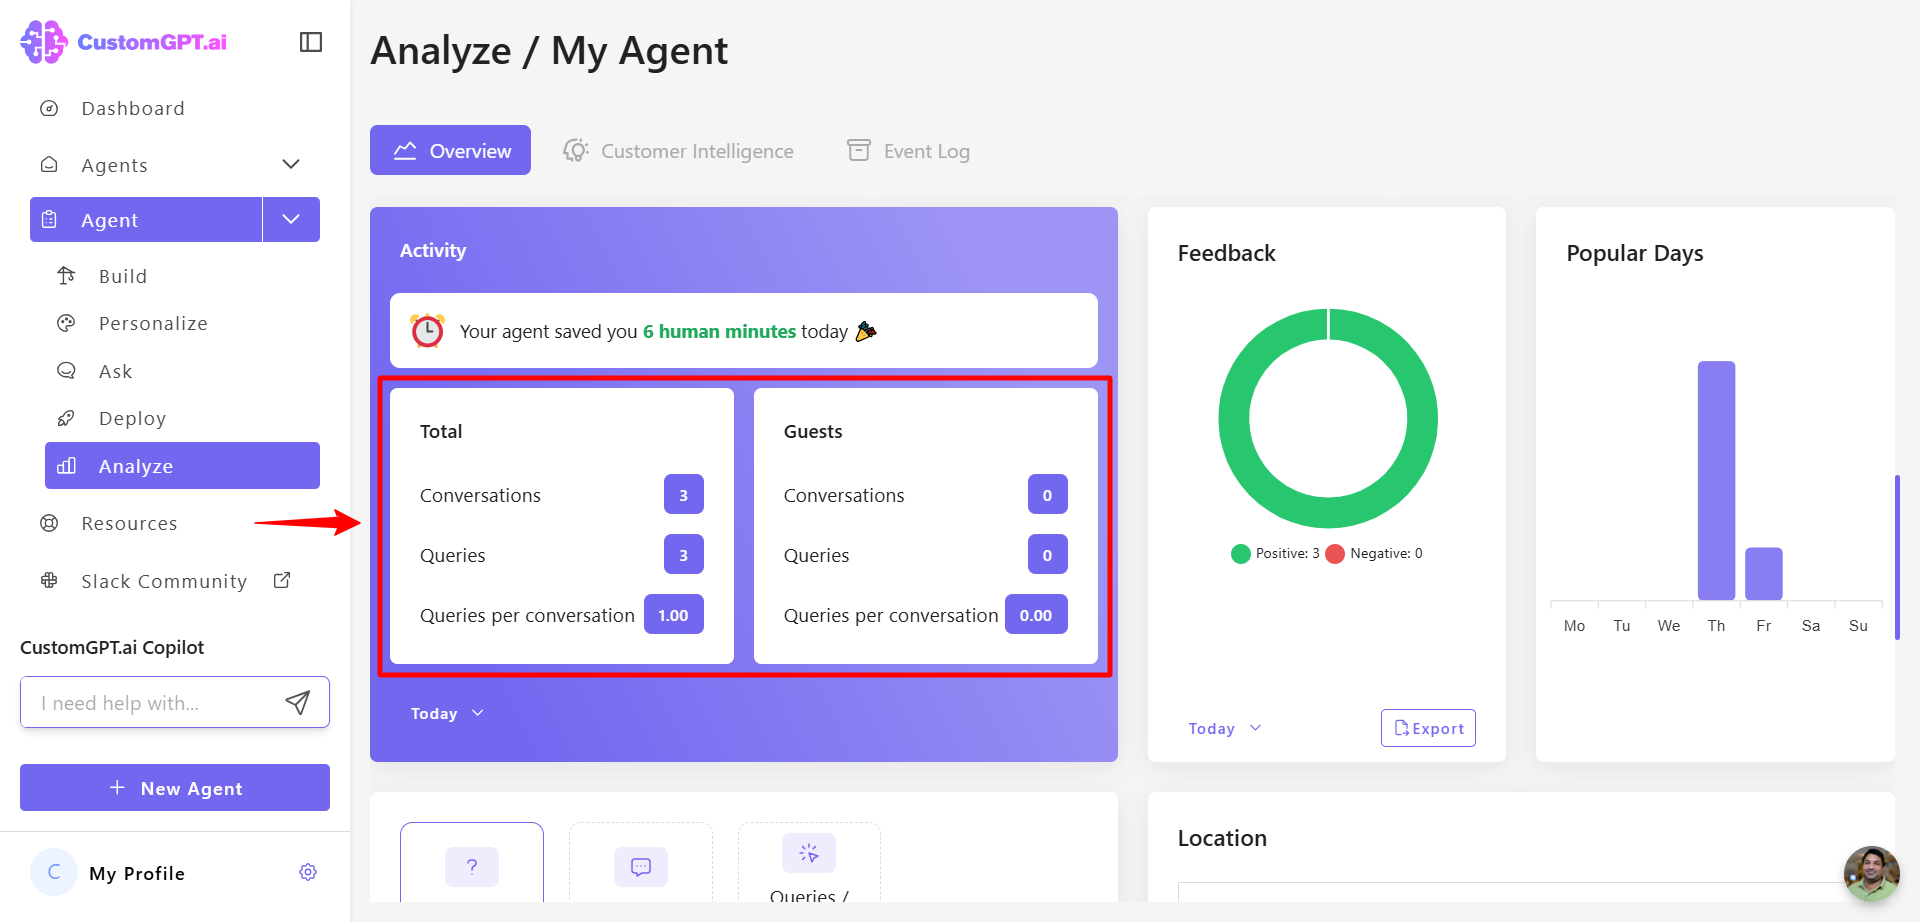Send the Copilot message with the paper-plane icon

pos(298,702)
